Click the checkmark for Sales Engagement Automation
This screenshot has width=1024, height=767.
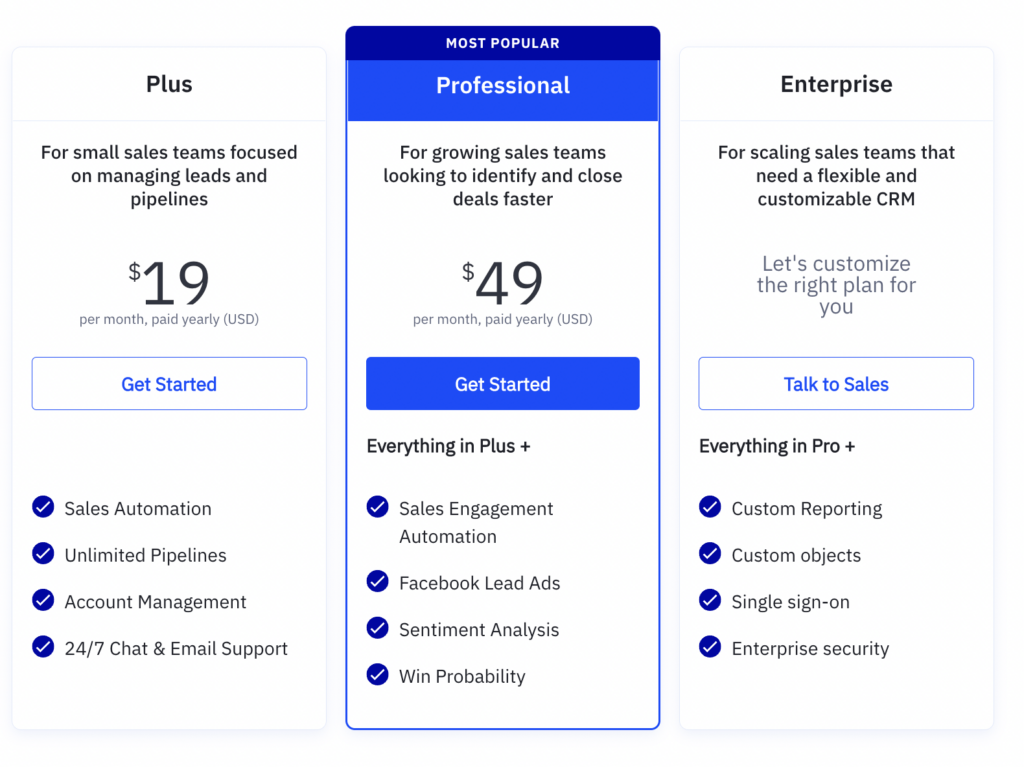tap(377, 506)
